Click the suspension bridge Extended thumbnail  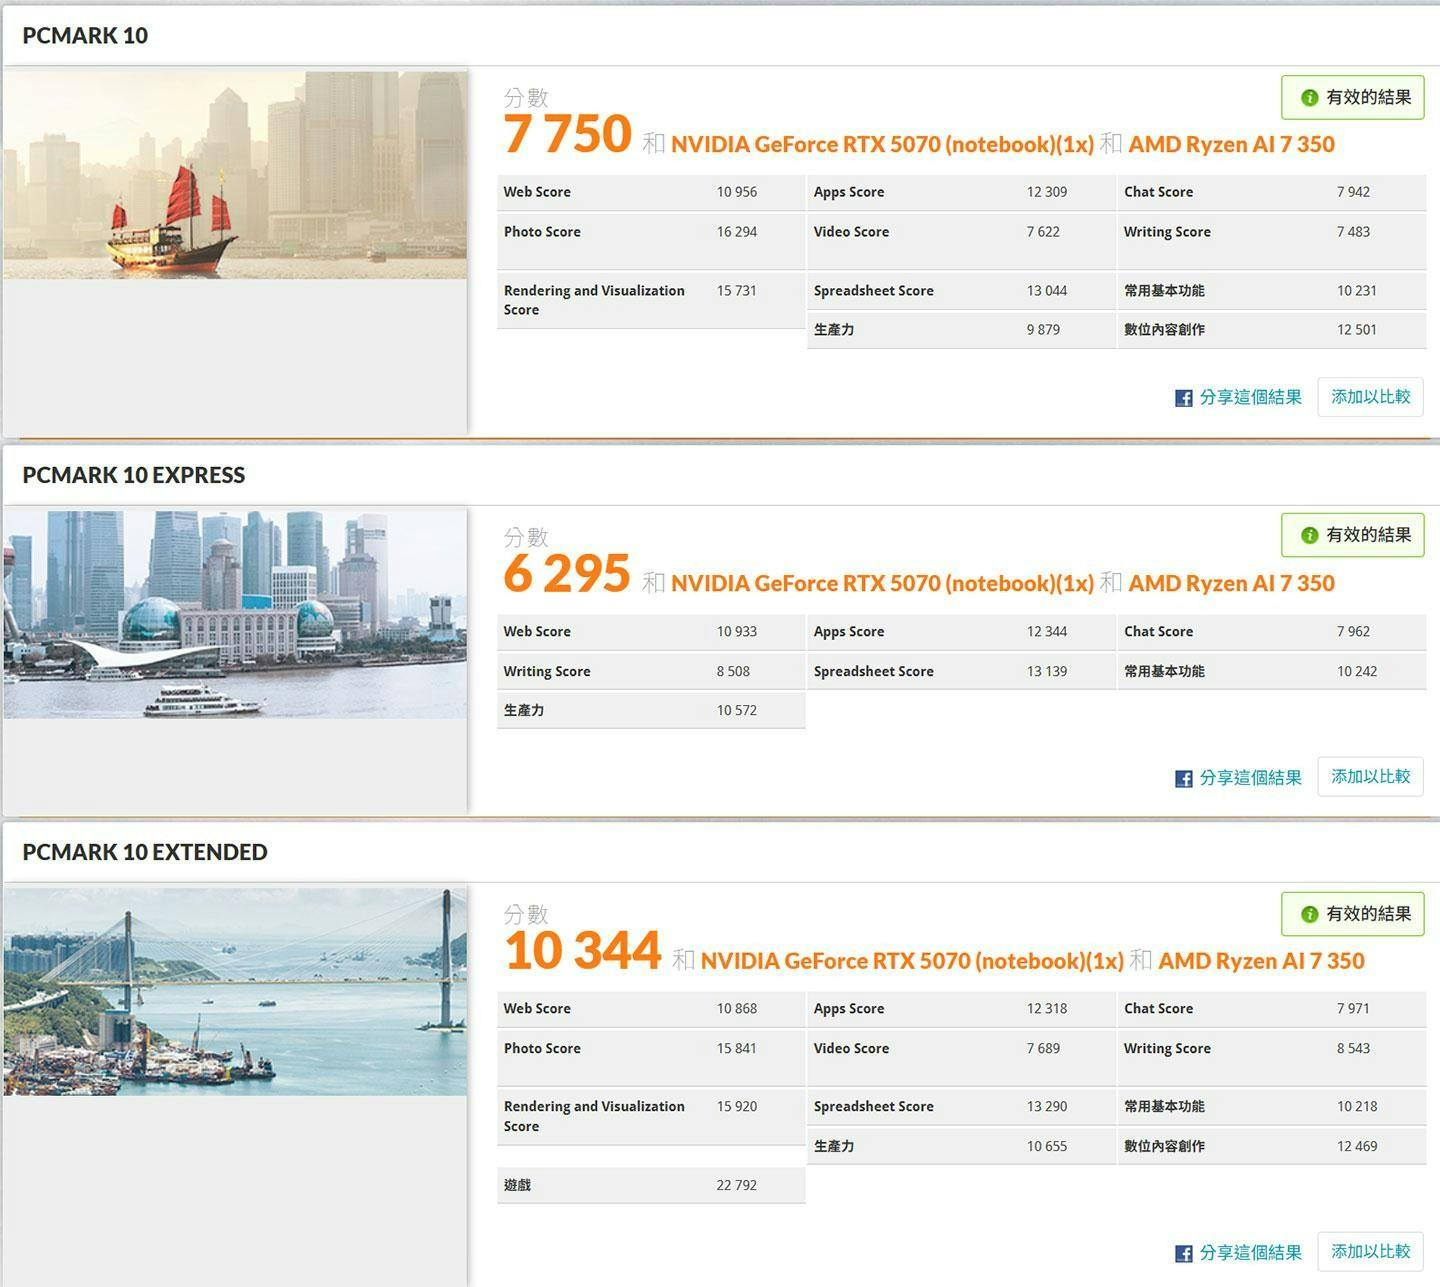click(235, 991)
